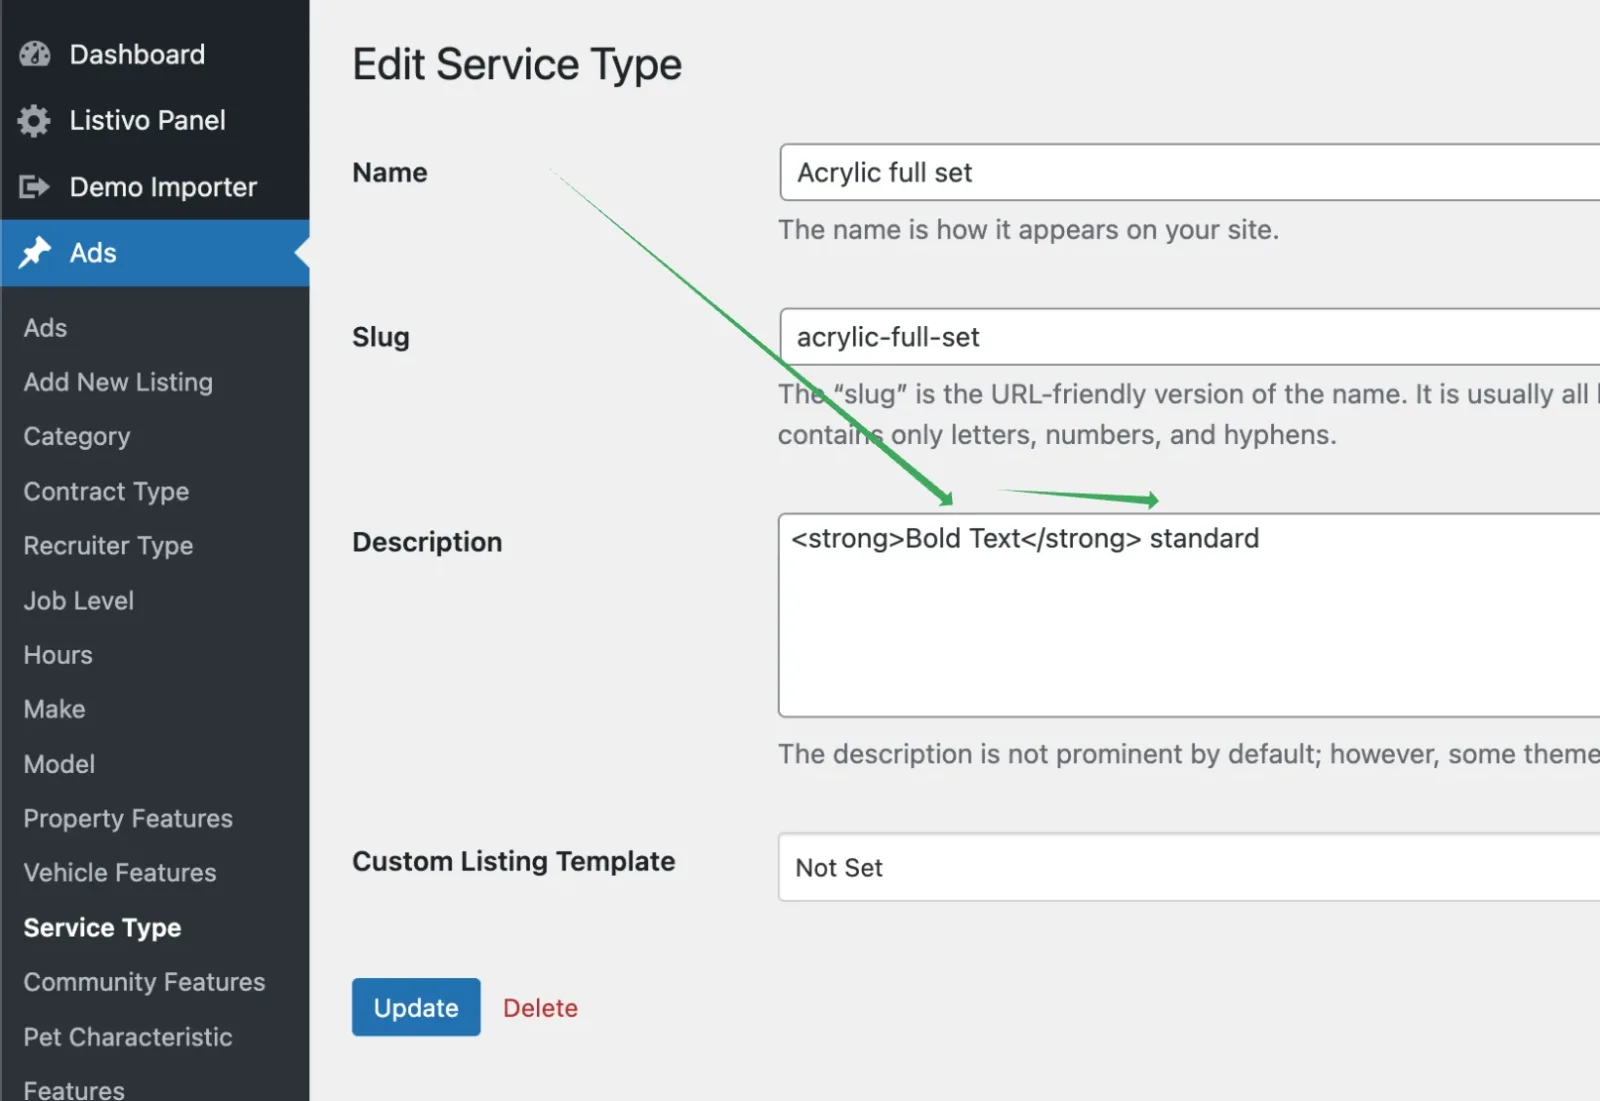
Task: Click the Listivo Panel gear icon
Action: pyautogui.click(x=34, y=120)
